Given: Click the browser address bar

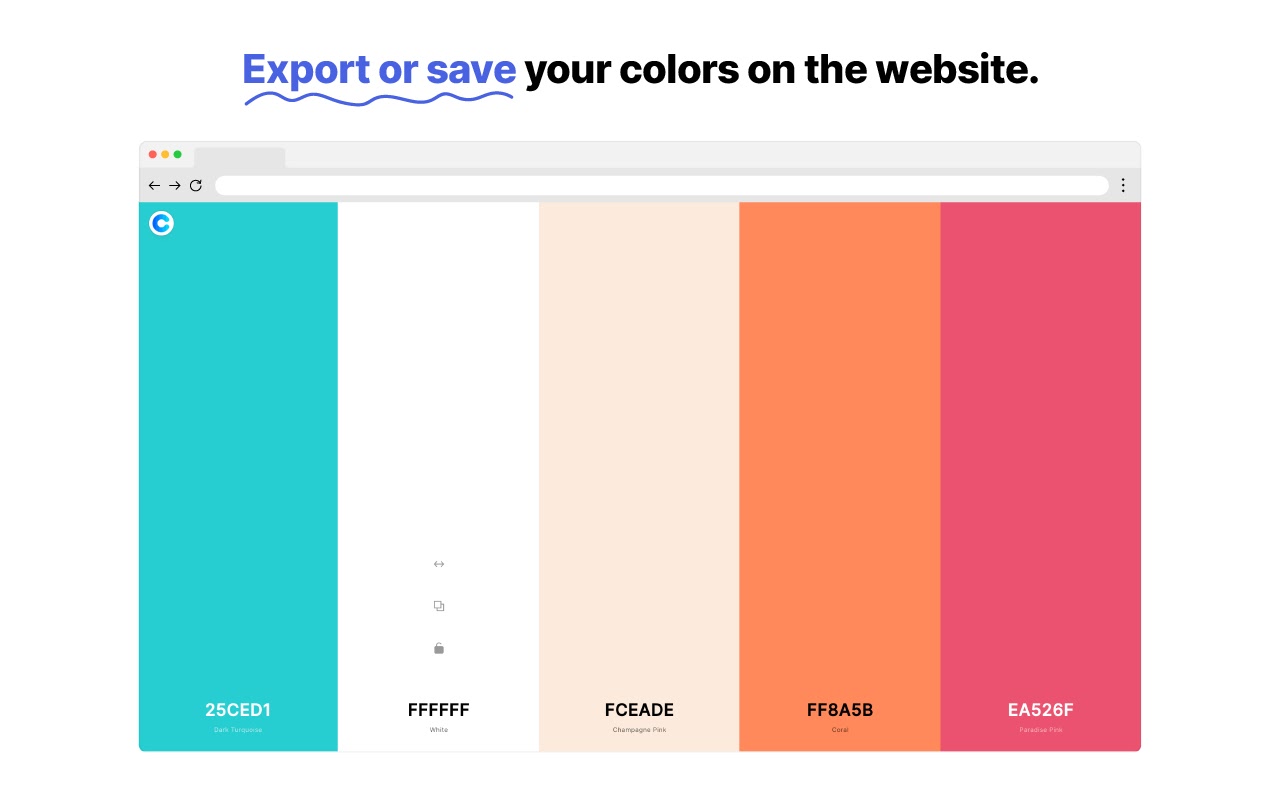Looking at the screenshot, I should click(x=662, y=185).
